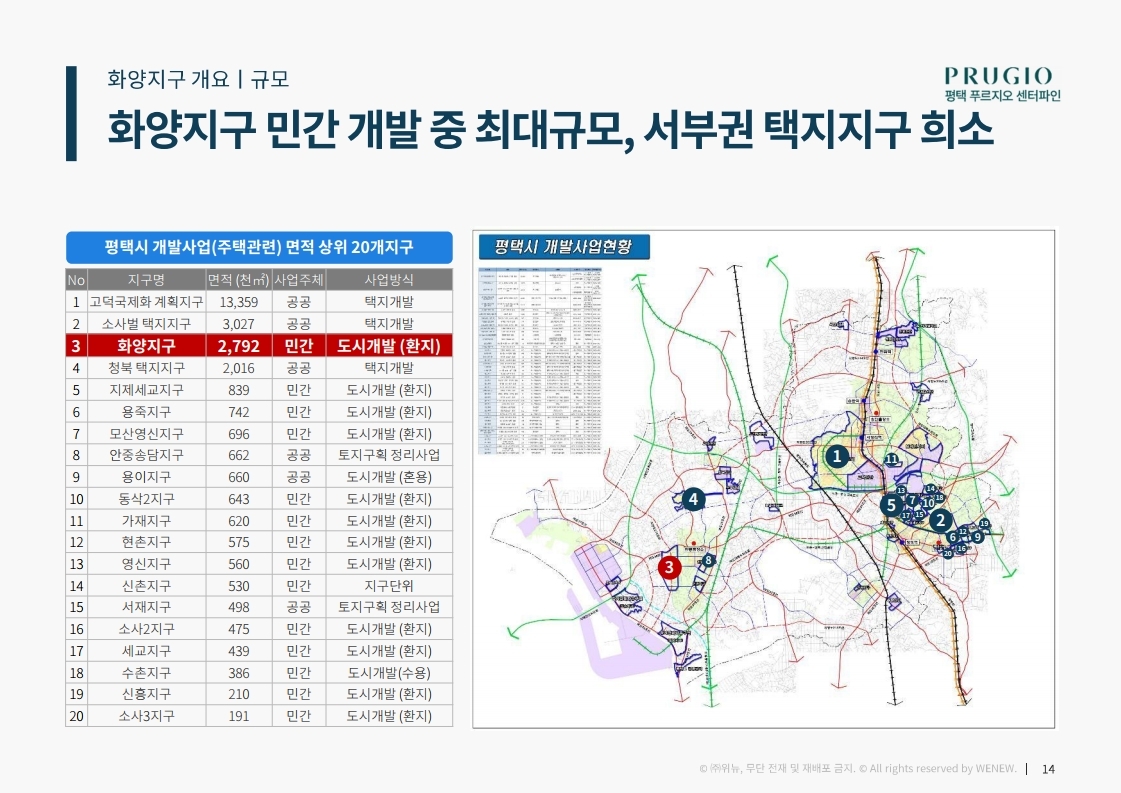Click the area value '839'
This screenshot has height=793, width=1121.
(239, 390)
